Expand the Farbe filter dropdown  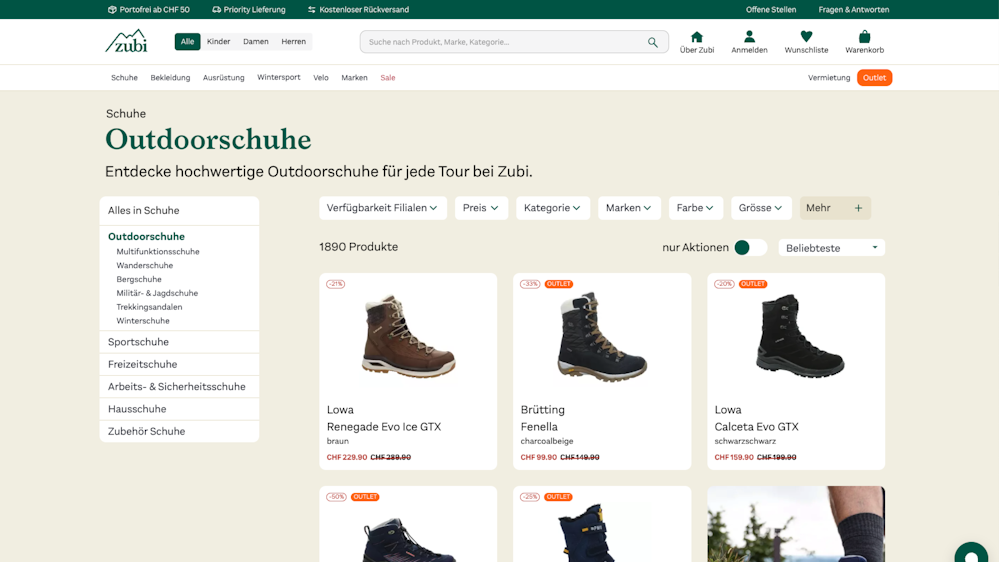tap(695, 208)
